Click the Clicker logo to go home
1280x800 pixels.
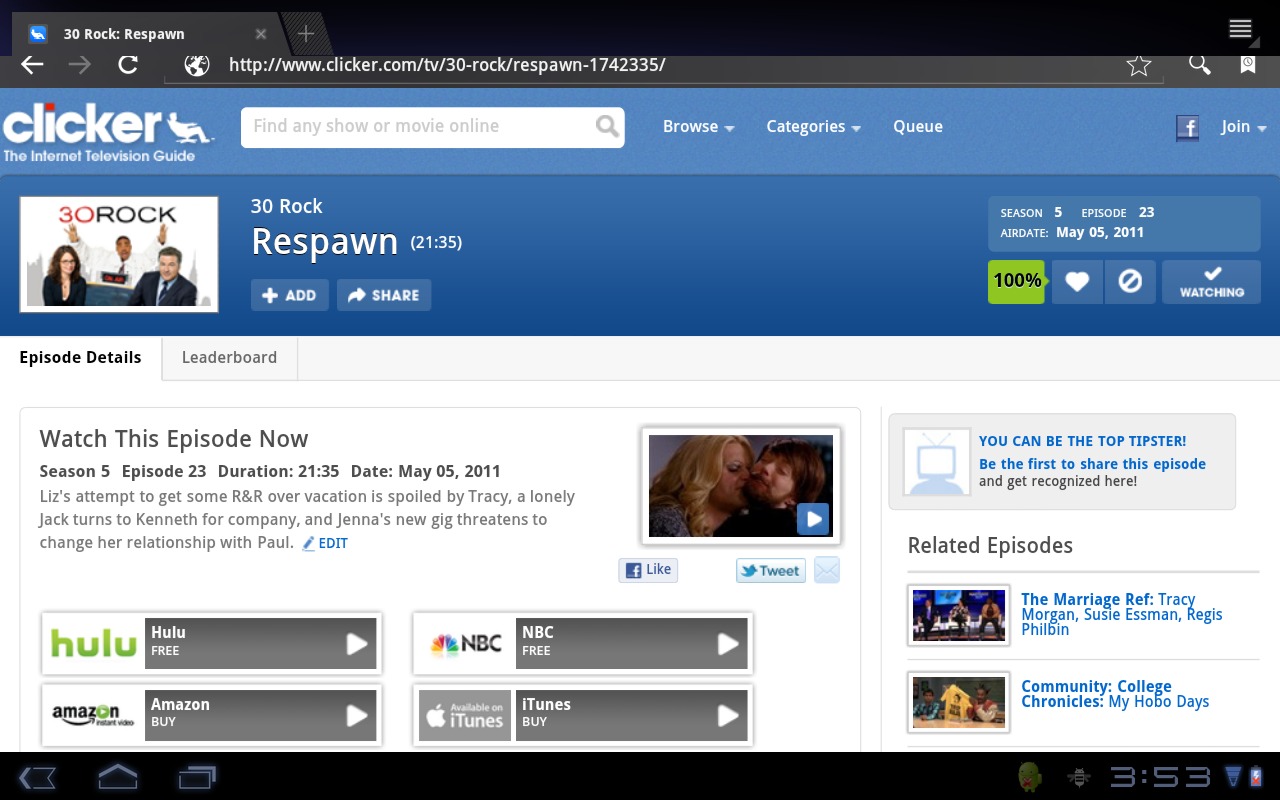coord(108,132)
